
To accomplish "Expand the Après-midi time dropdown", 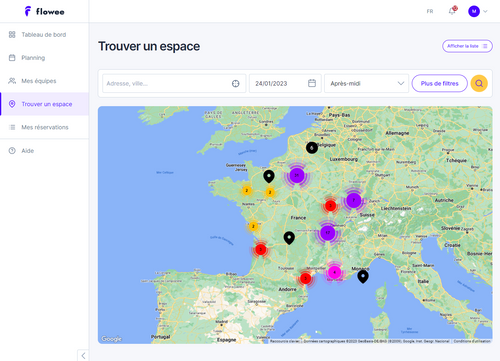I will coord(366,83).
